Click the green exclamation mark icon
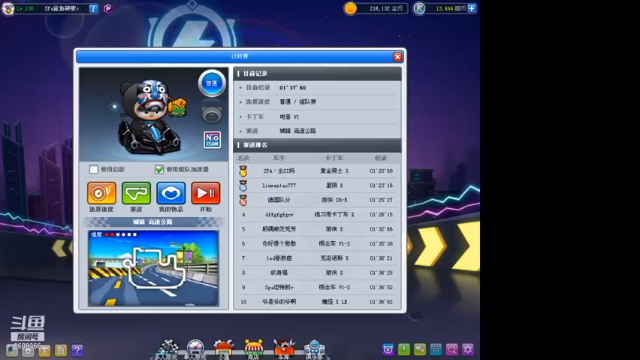Viewport: 640px width, 360px height. click(404, 349)
